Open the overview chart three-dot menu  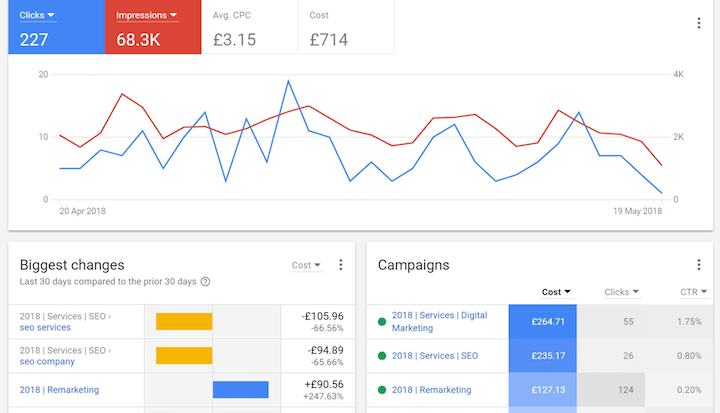pyautogui.click(x=698, y=24)
